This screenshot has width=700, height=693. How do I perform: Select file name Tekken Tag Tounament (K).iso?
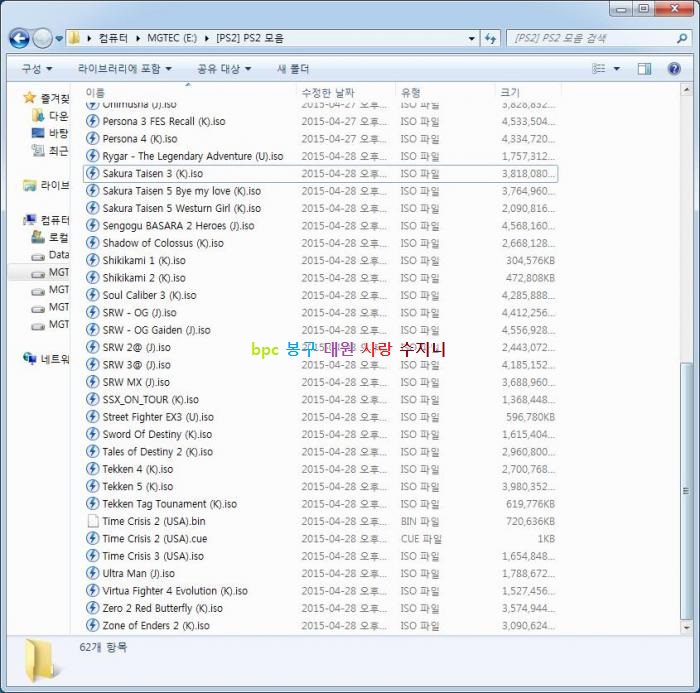(x=170, y=504)
